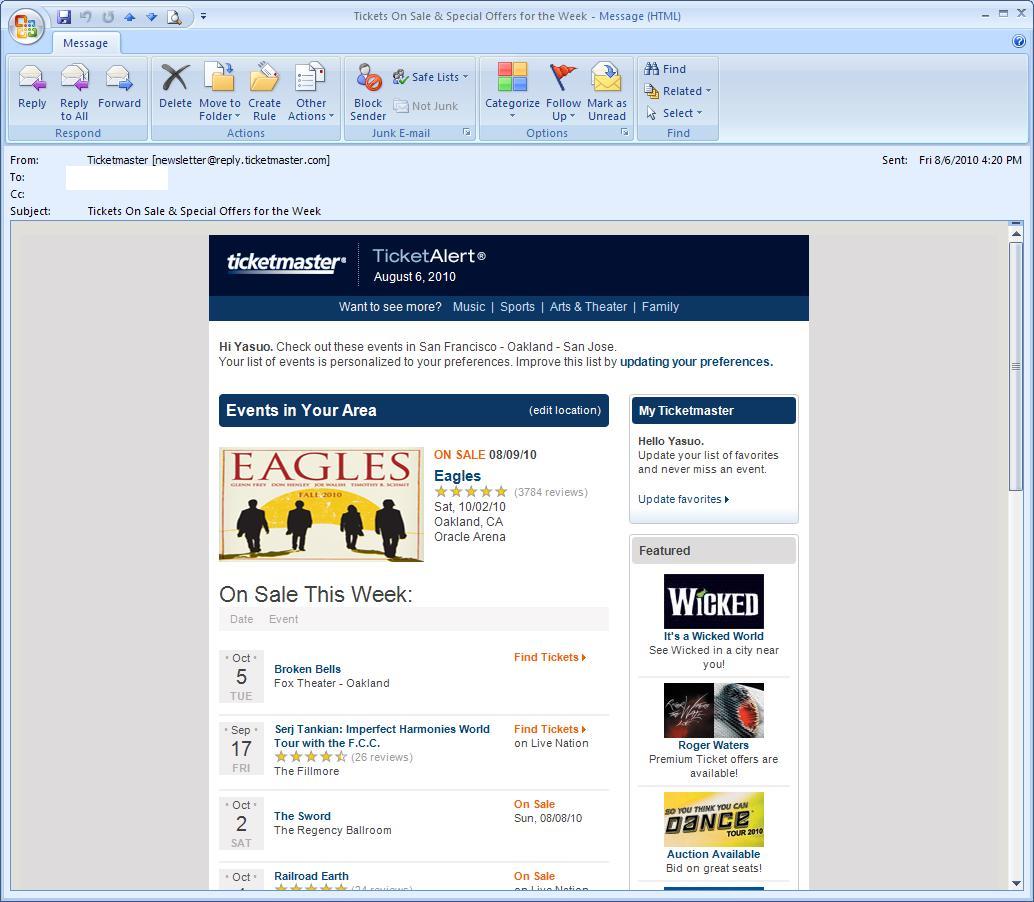Open the Eagles concert poster image
The width and height of the screenshot is (1034, 902).
tap(321, 504)
